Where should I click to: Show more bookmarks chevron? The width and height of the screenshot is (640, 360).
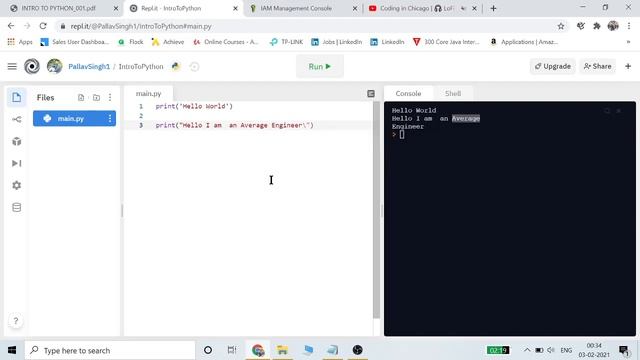628,42
